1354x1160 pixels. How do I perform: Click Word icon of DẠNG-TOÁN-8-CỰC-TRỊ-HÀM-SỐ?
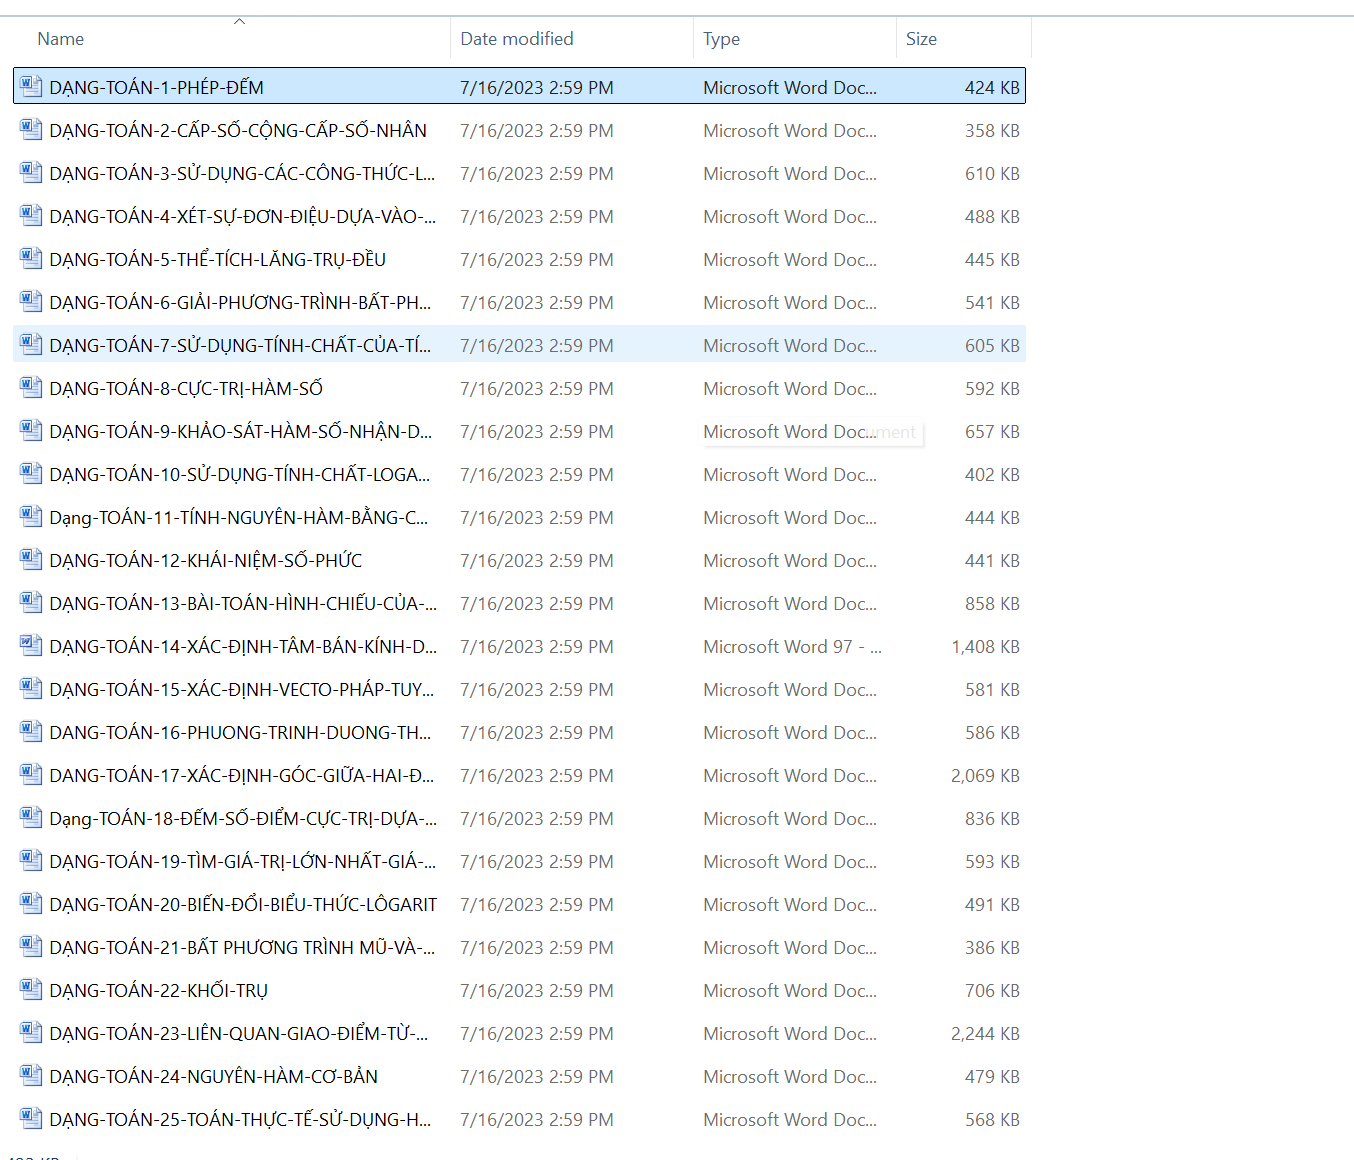point(31,387)
